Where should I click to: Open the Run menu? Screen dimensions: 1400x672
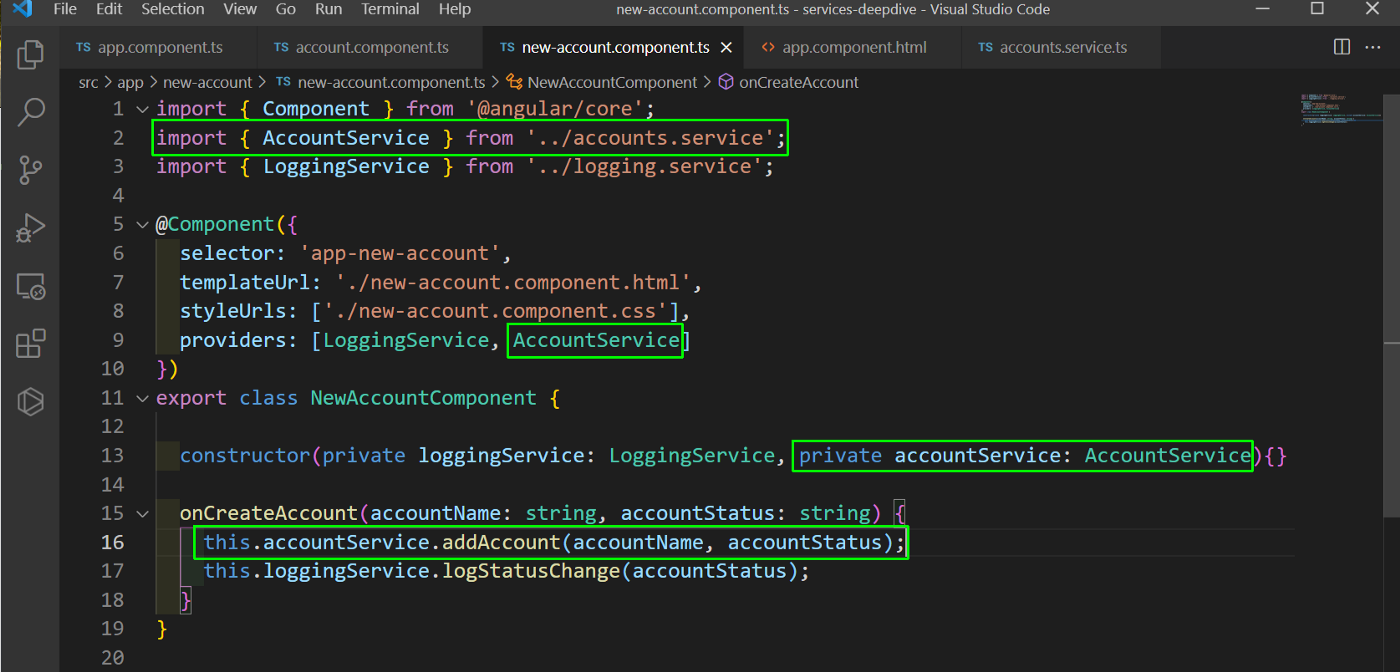[328, 9]
